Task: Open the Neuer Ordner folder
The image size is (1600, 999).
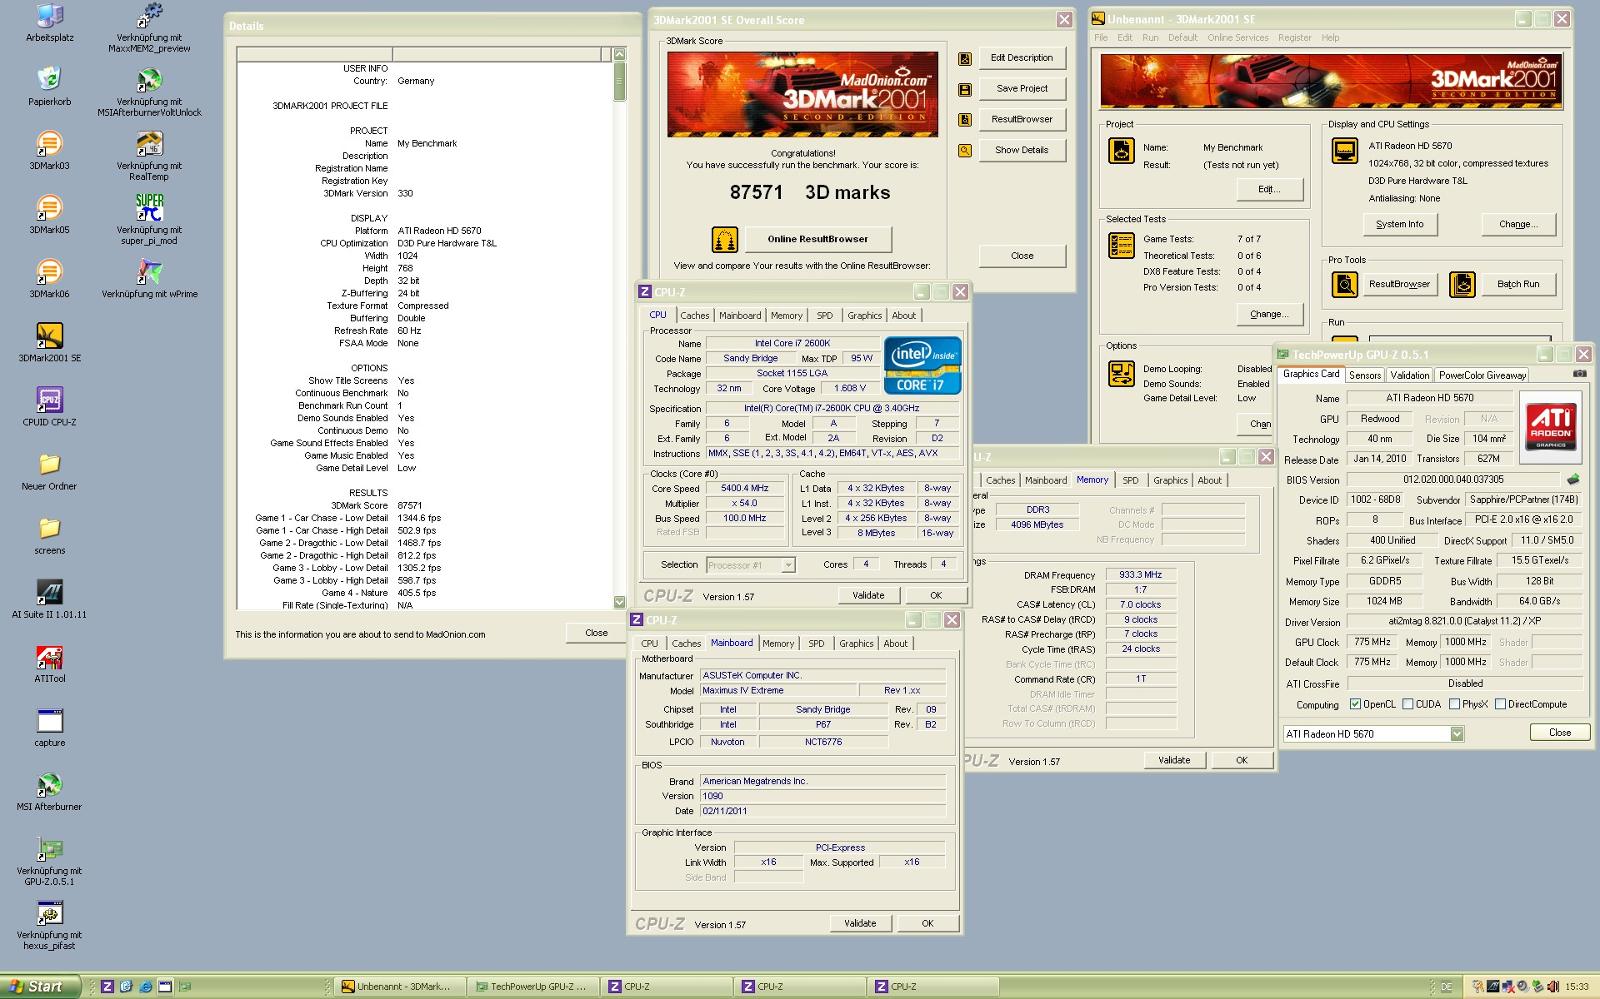Action: click(x=49, y=464)
